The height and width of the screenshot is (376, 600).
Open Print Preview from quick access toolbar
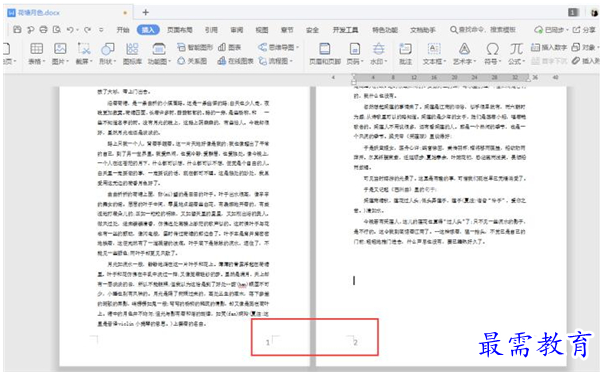tap(57, 29)
